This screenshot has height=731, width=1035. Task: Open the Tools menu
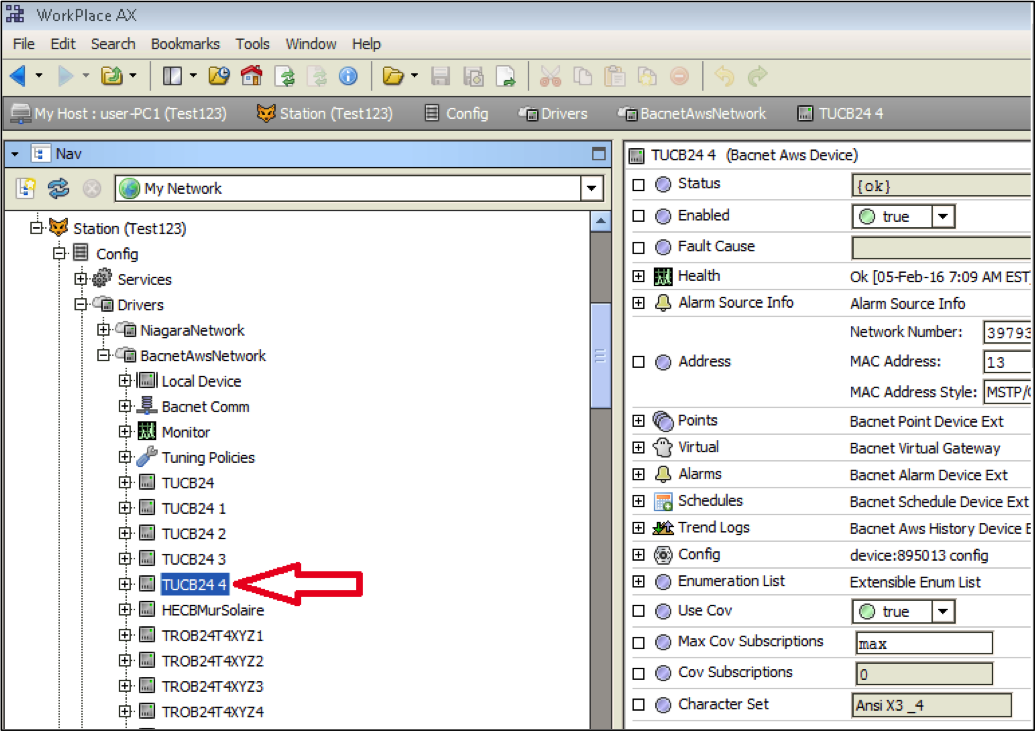(252, 44)
